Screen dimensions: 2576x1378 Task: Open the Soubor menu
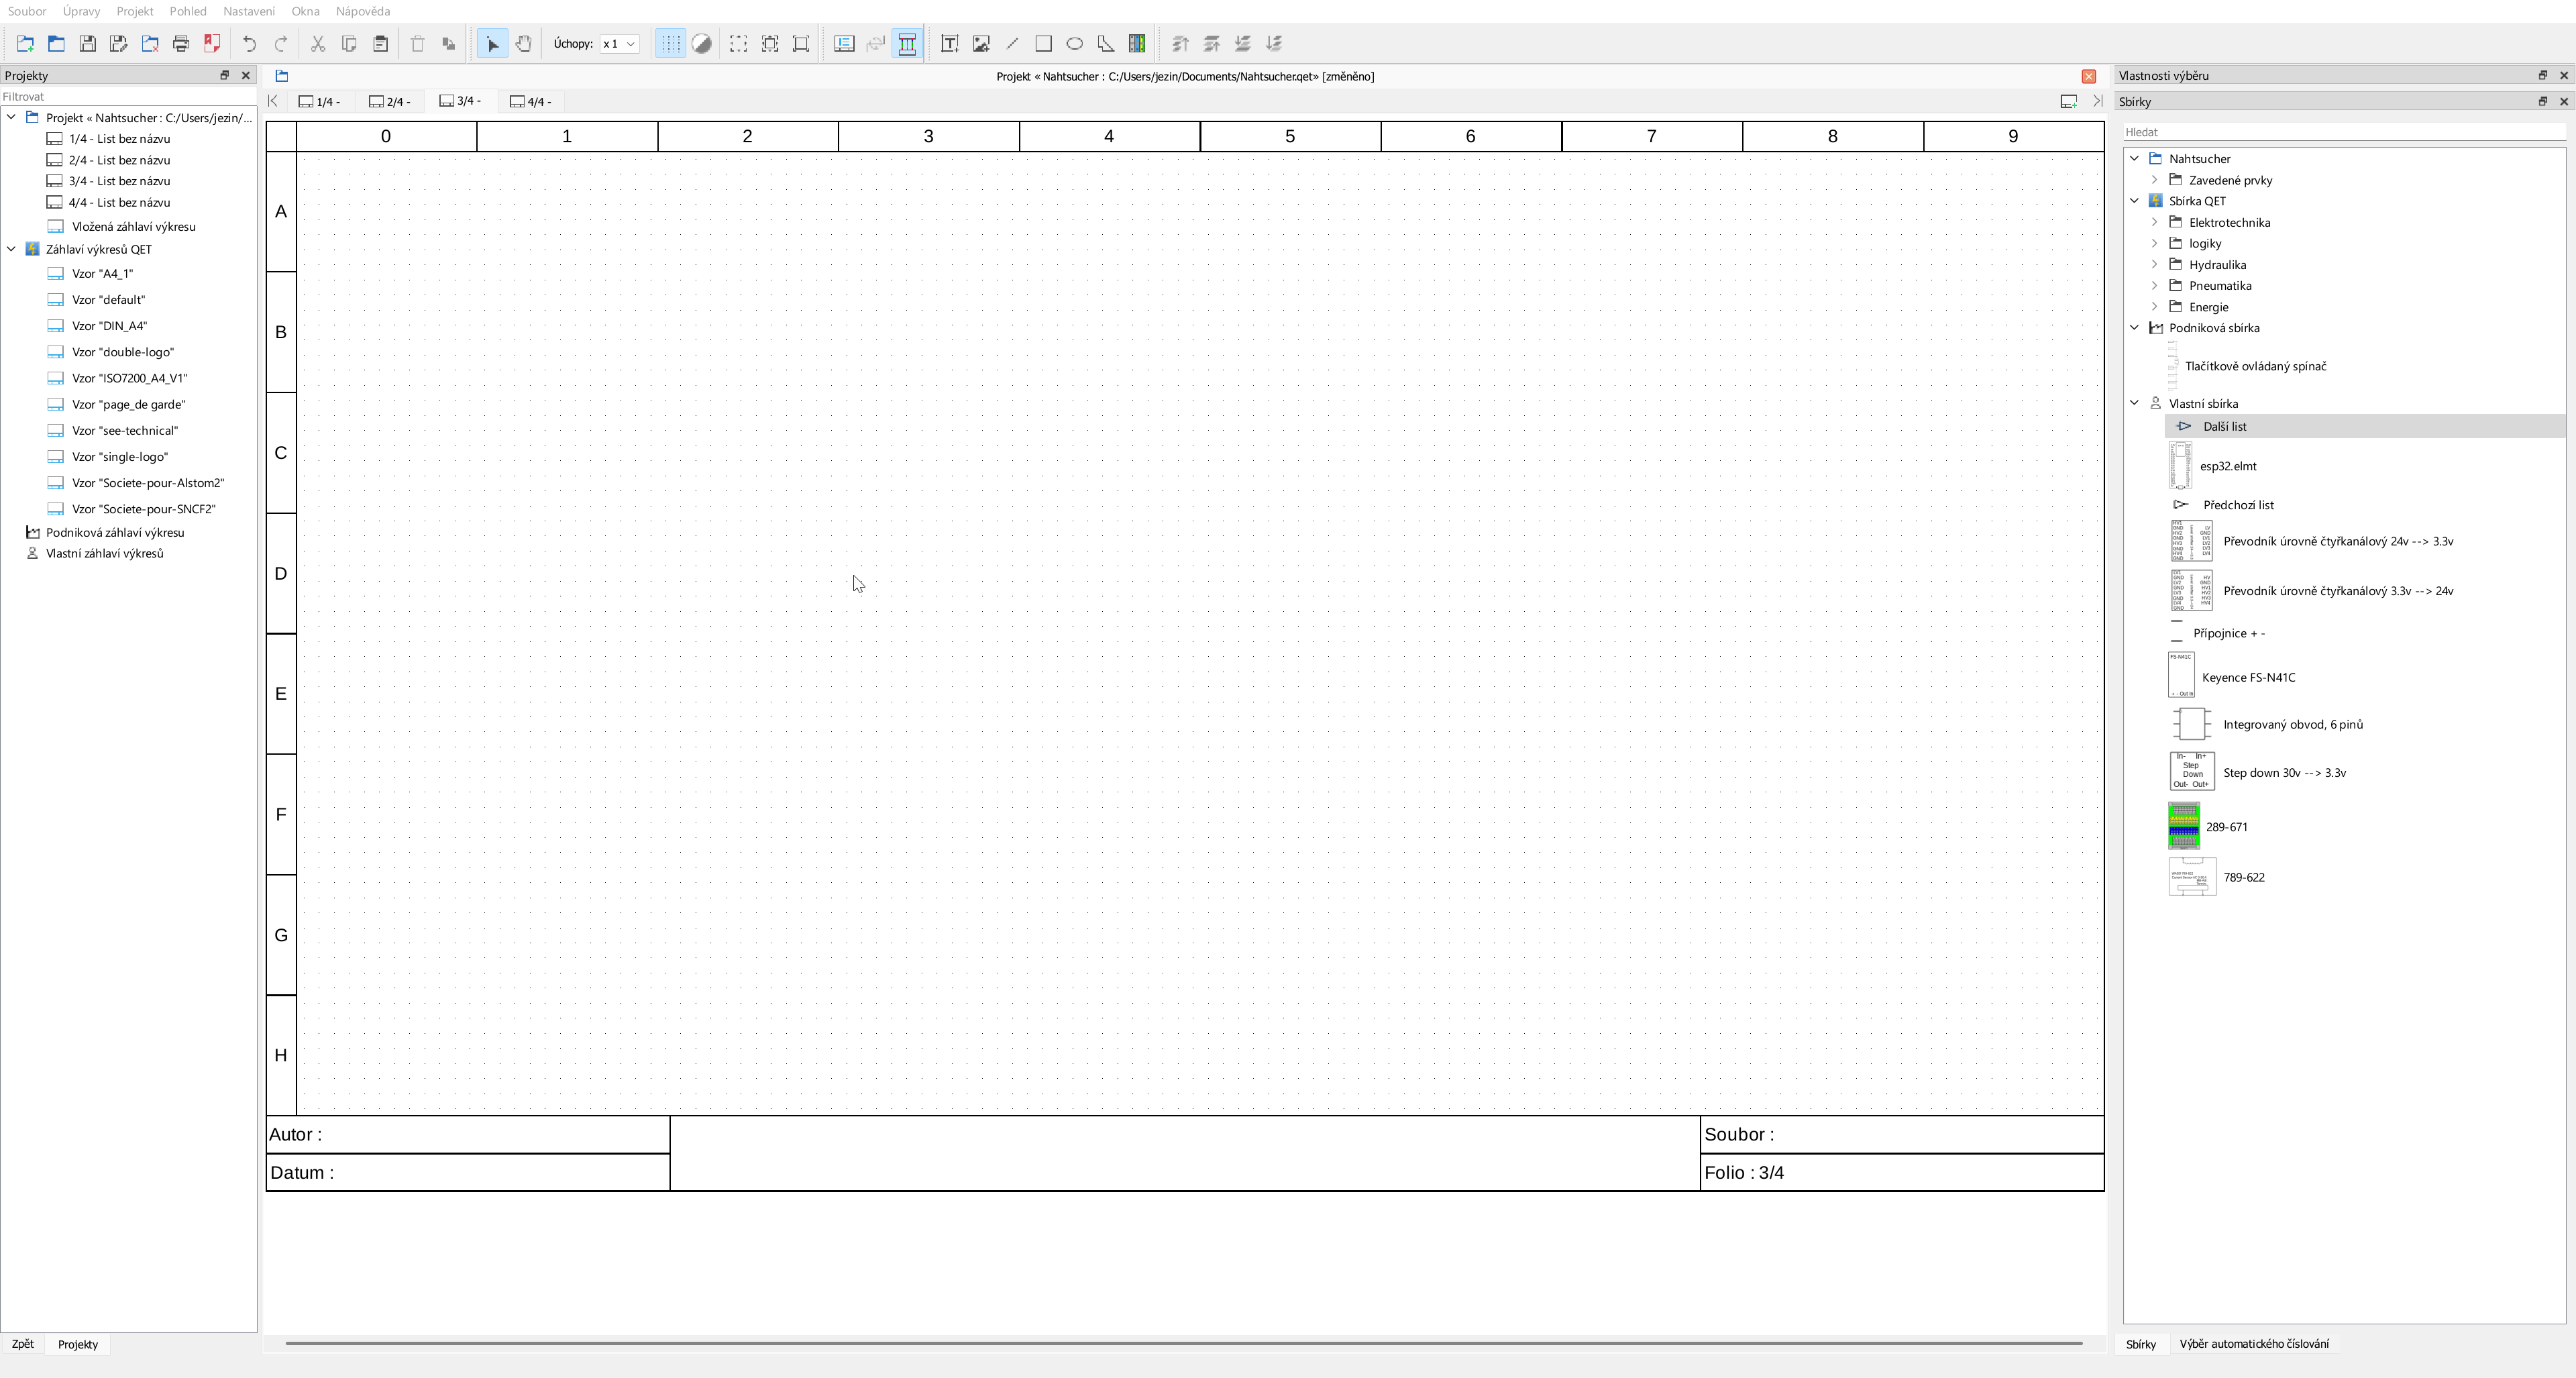click(x=27, y=11)
